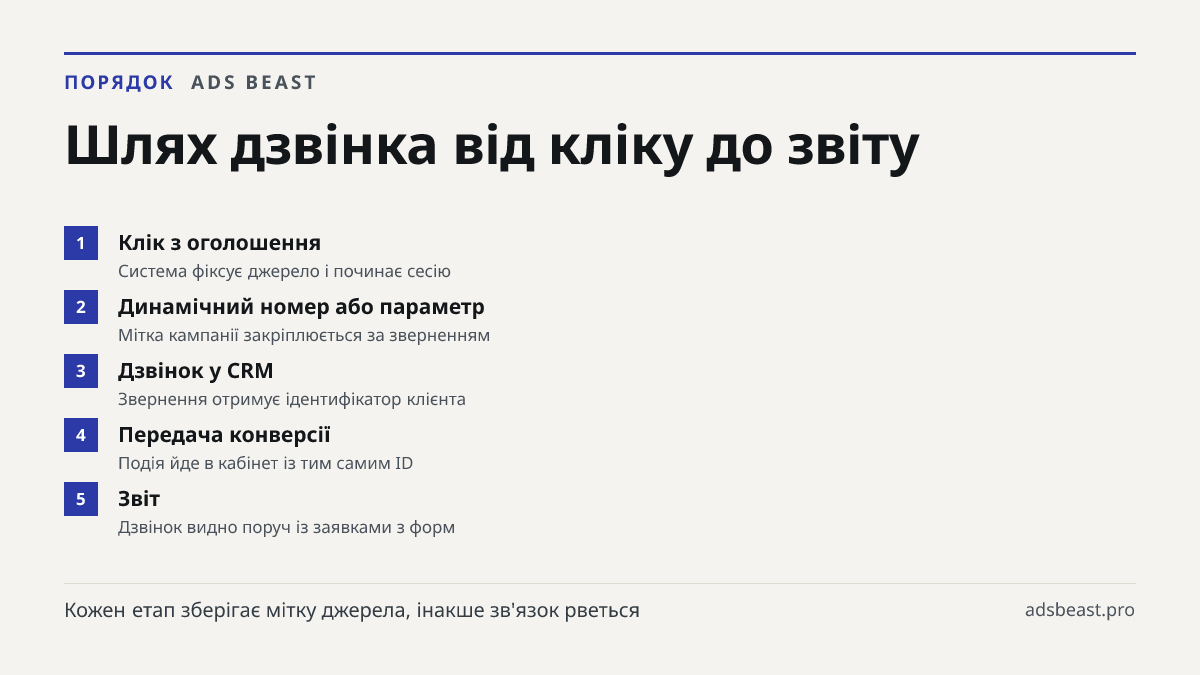Click the step number 4 badge
The height and width of the screenshot is (675, 1200).
(x=81, y=435)
